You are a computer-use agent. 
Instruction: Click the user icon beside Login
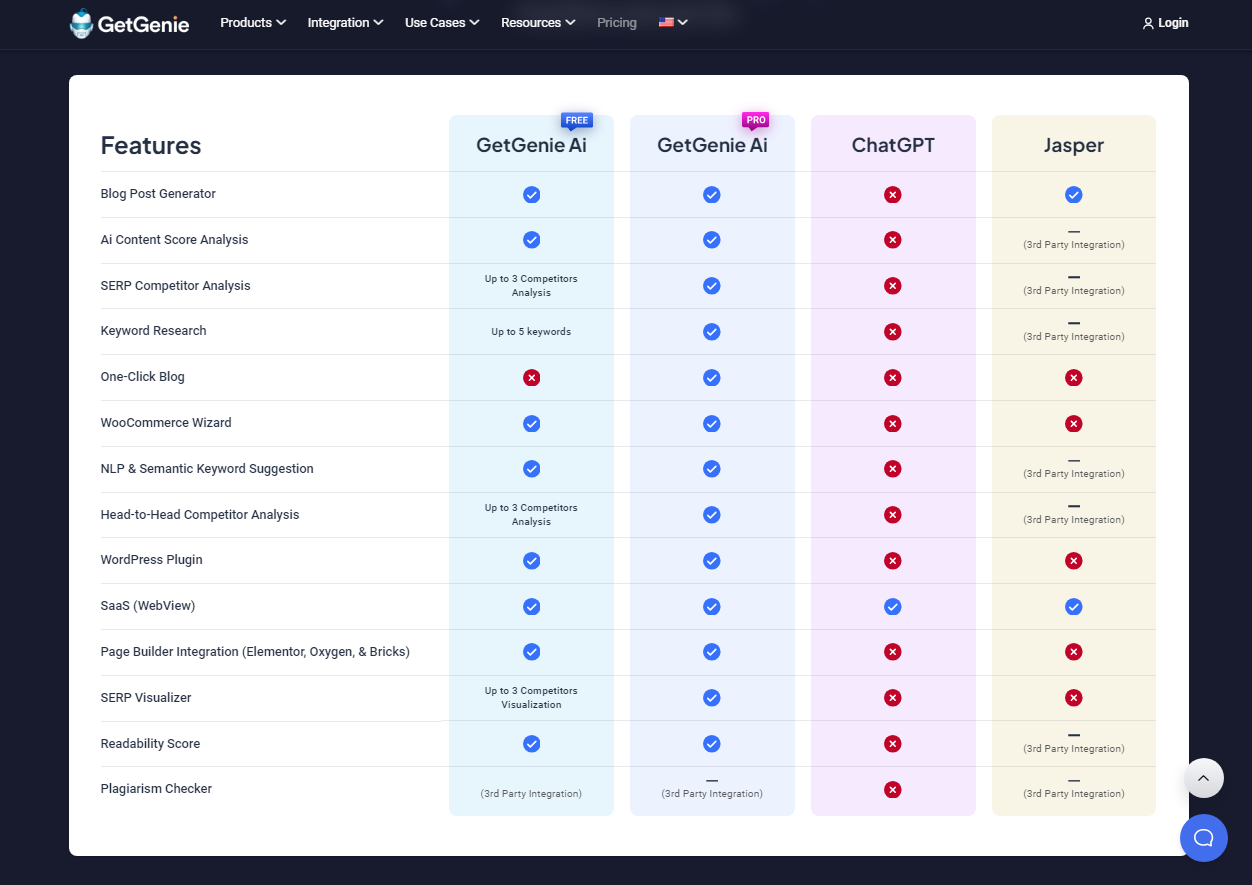click(1148, 23)
